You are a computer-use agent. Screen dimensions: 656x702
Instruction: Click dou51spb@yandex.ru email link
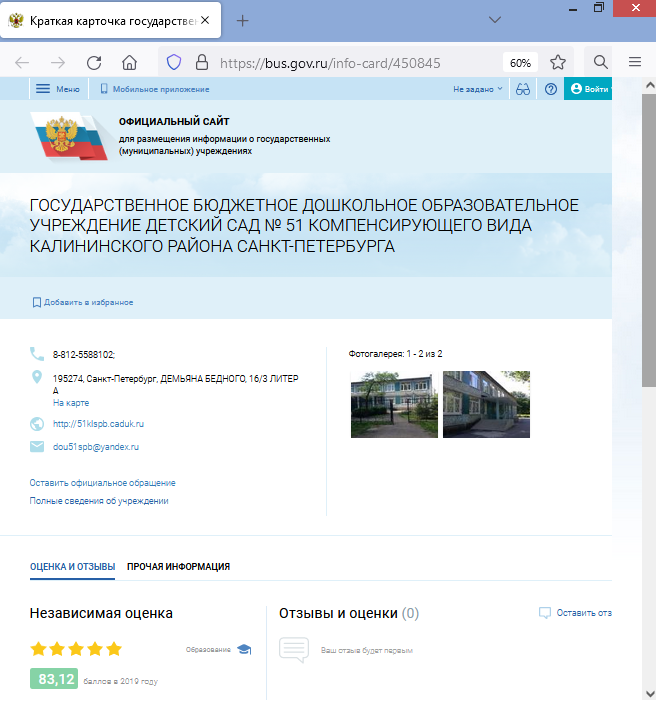pos(96,447)
